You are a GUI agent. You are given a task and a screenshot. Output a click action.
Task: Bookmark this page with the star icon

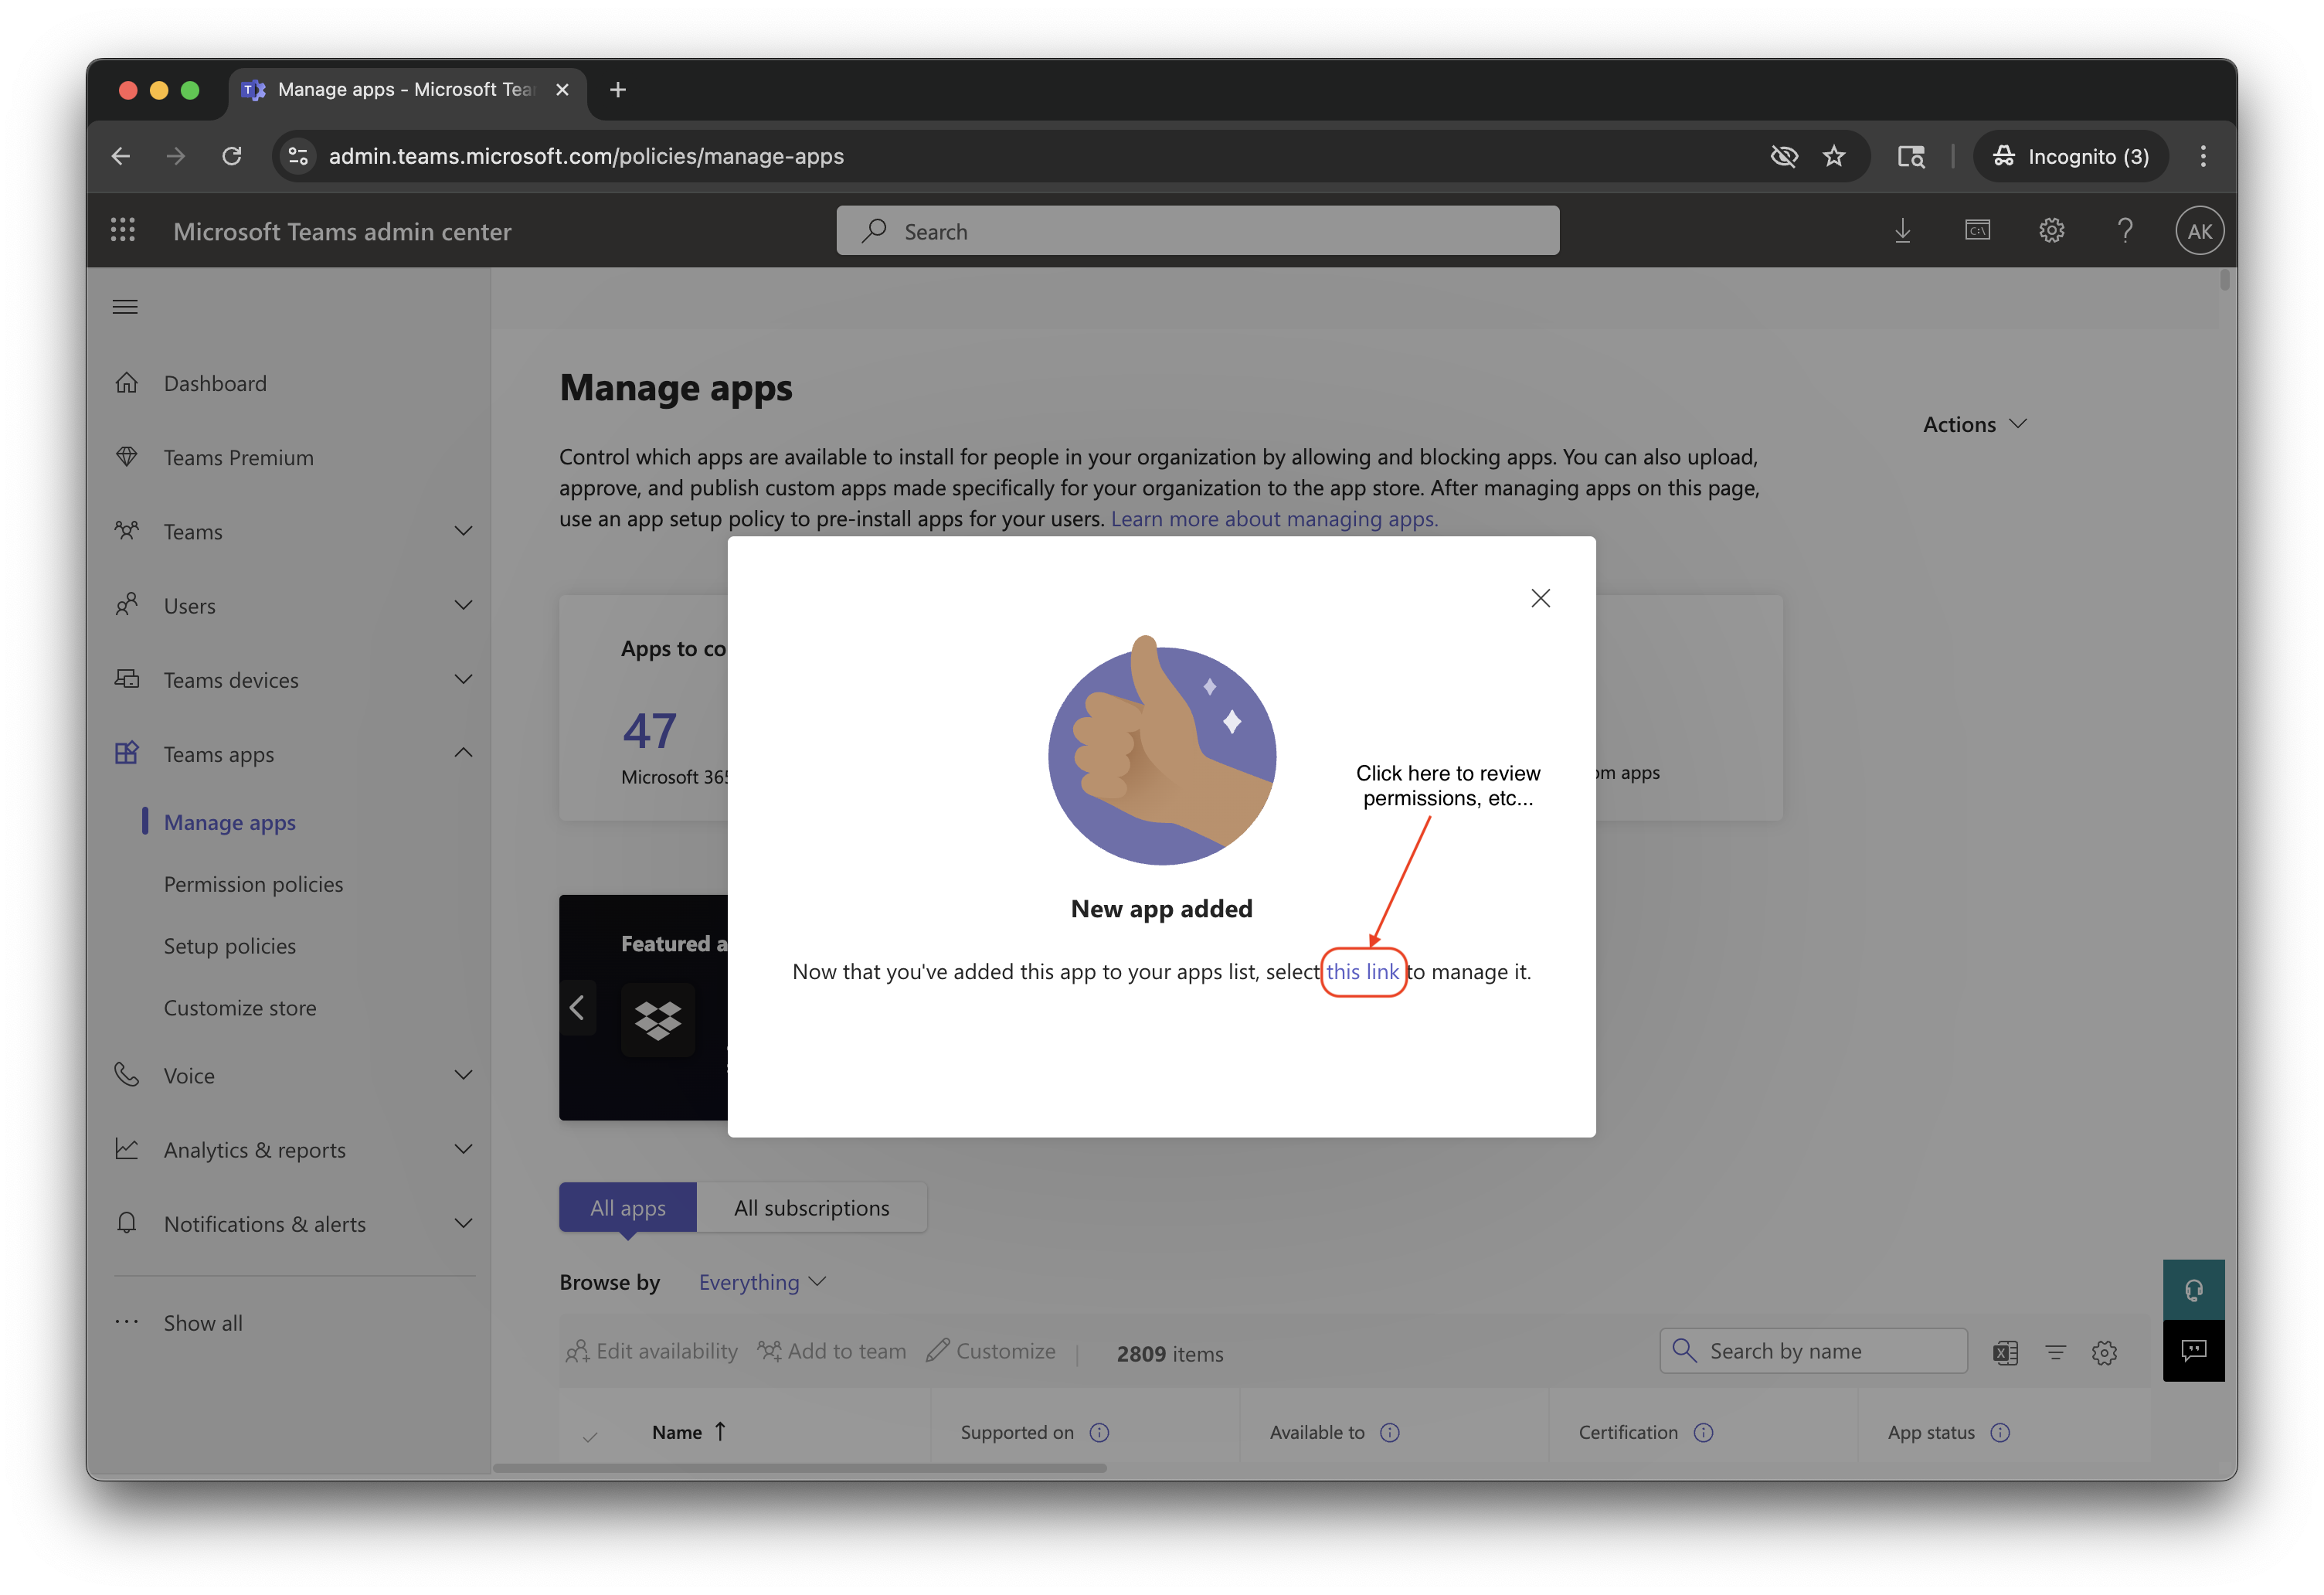point(1833,156)
